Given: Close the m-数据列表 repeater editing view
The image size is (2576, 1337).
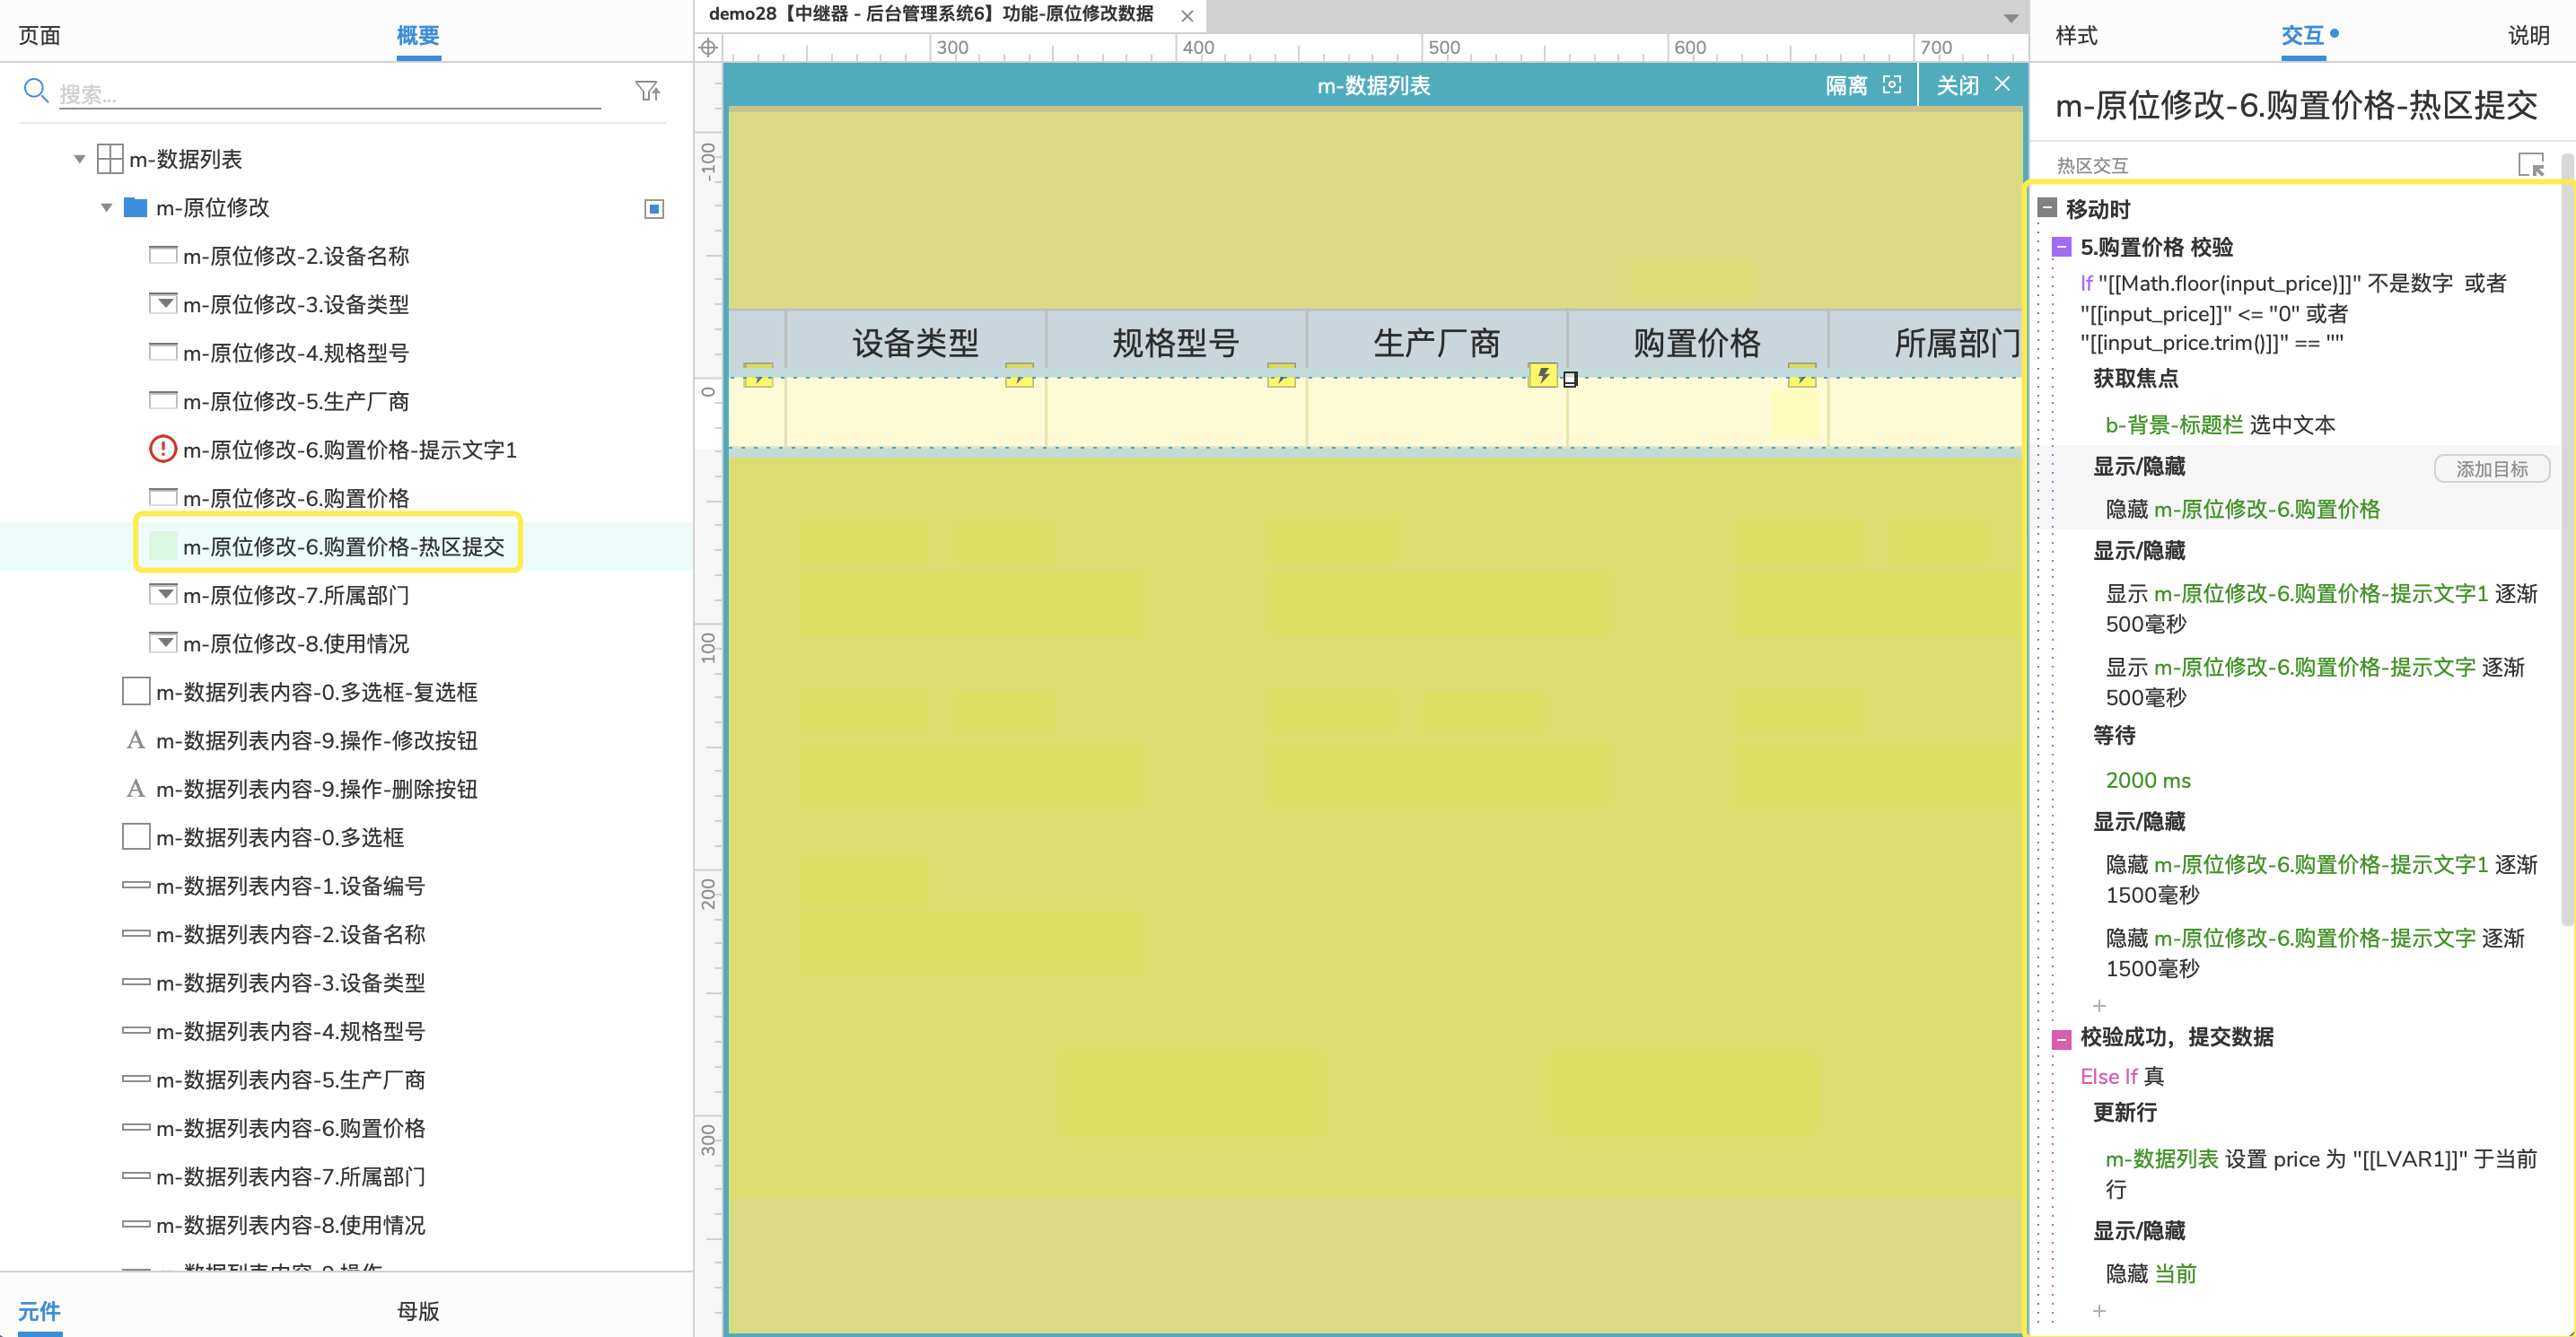Looking at the screenshot, I should [x=2002, y=84].
